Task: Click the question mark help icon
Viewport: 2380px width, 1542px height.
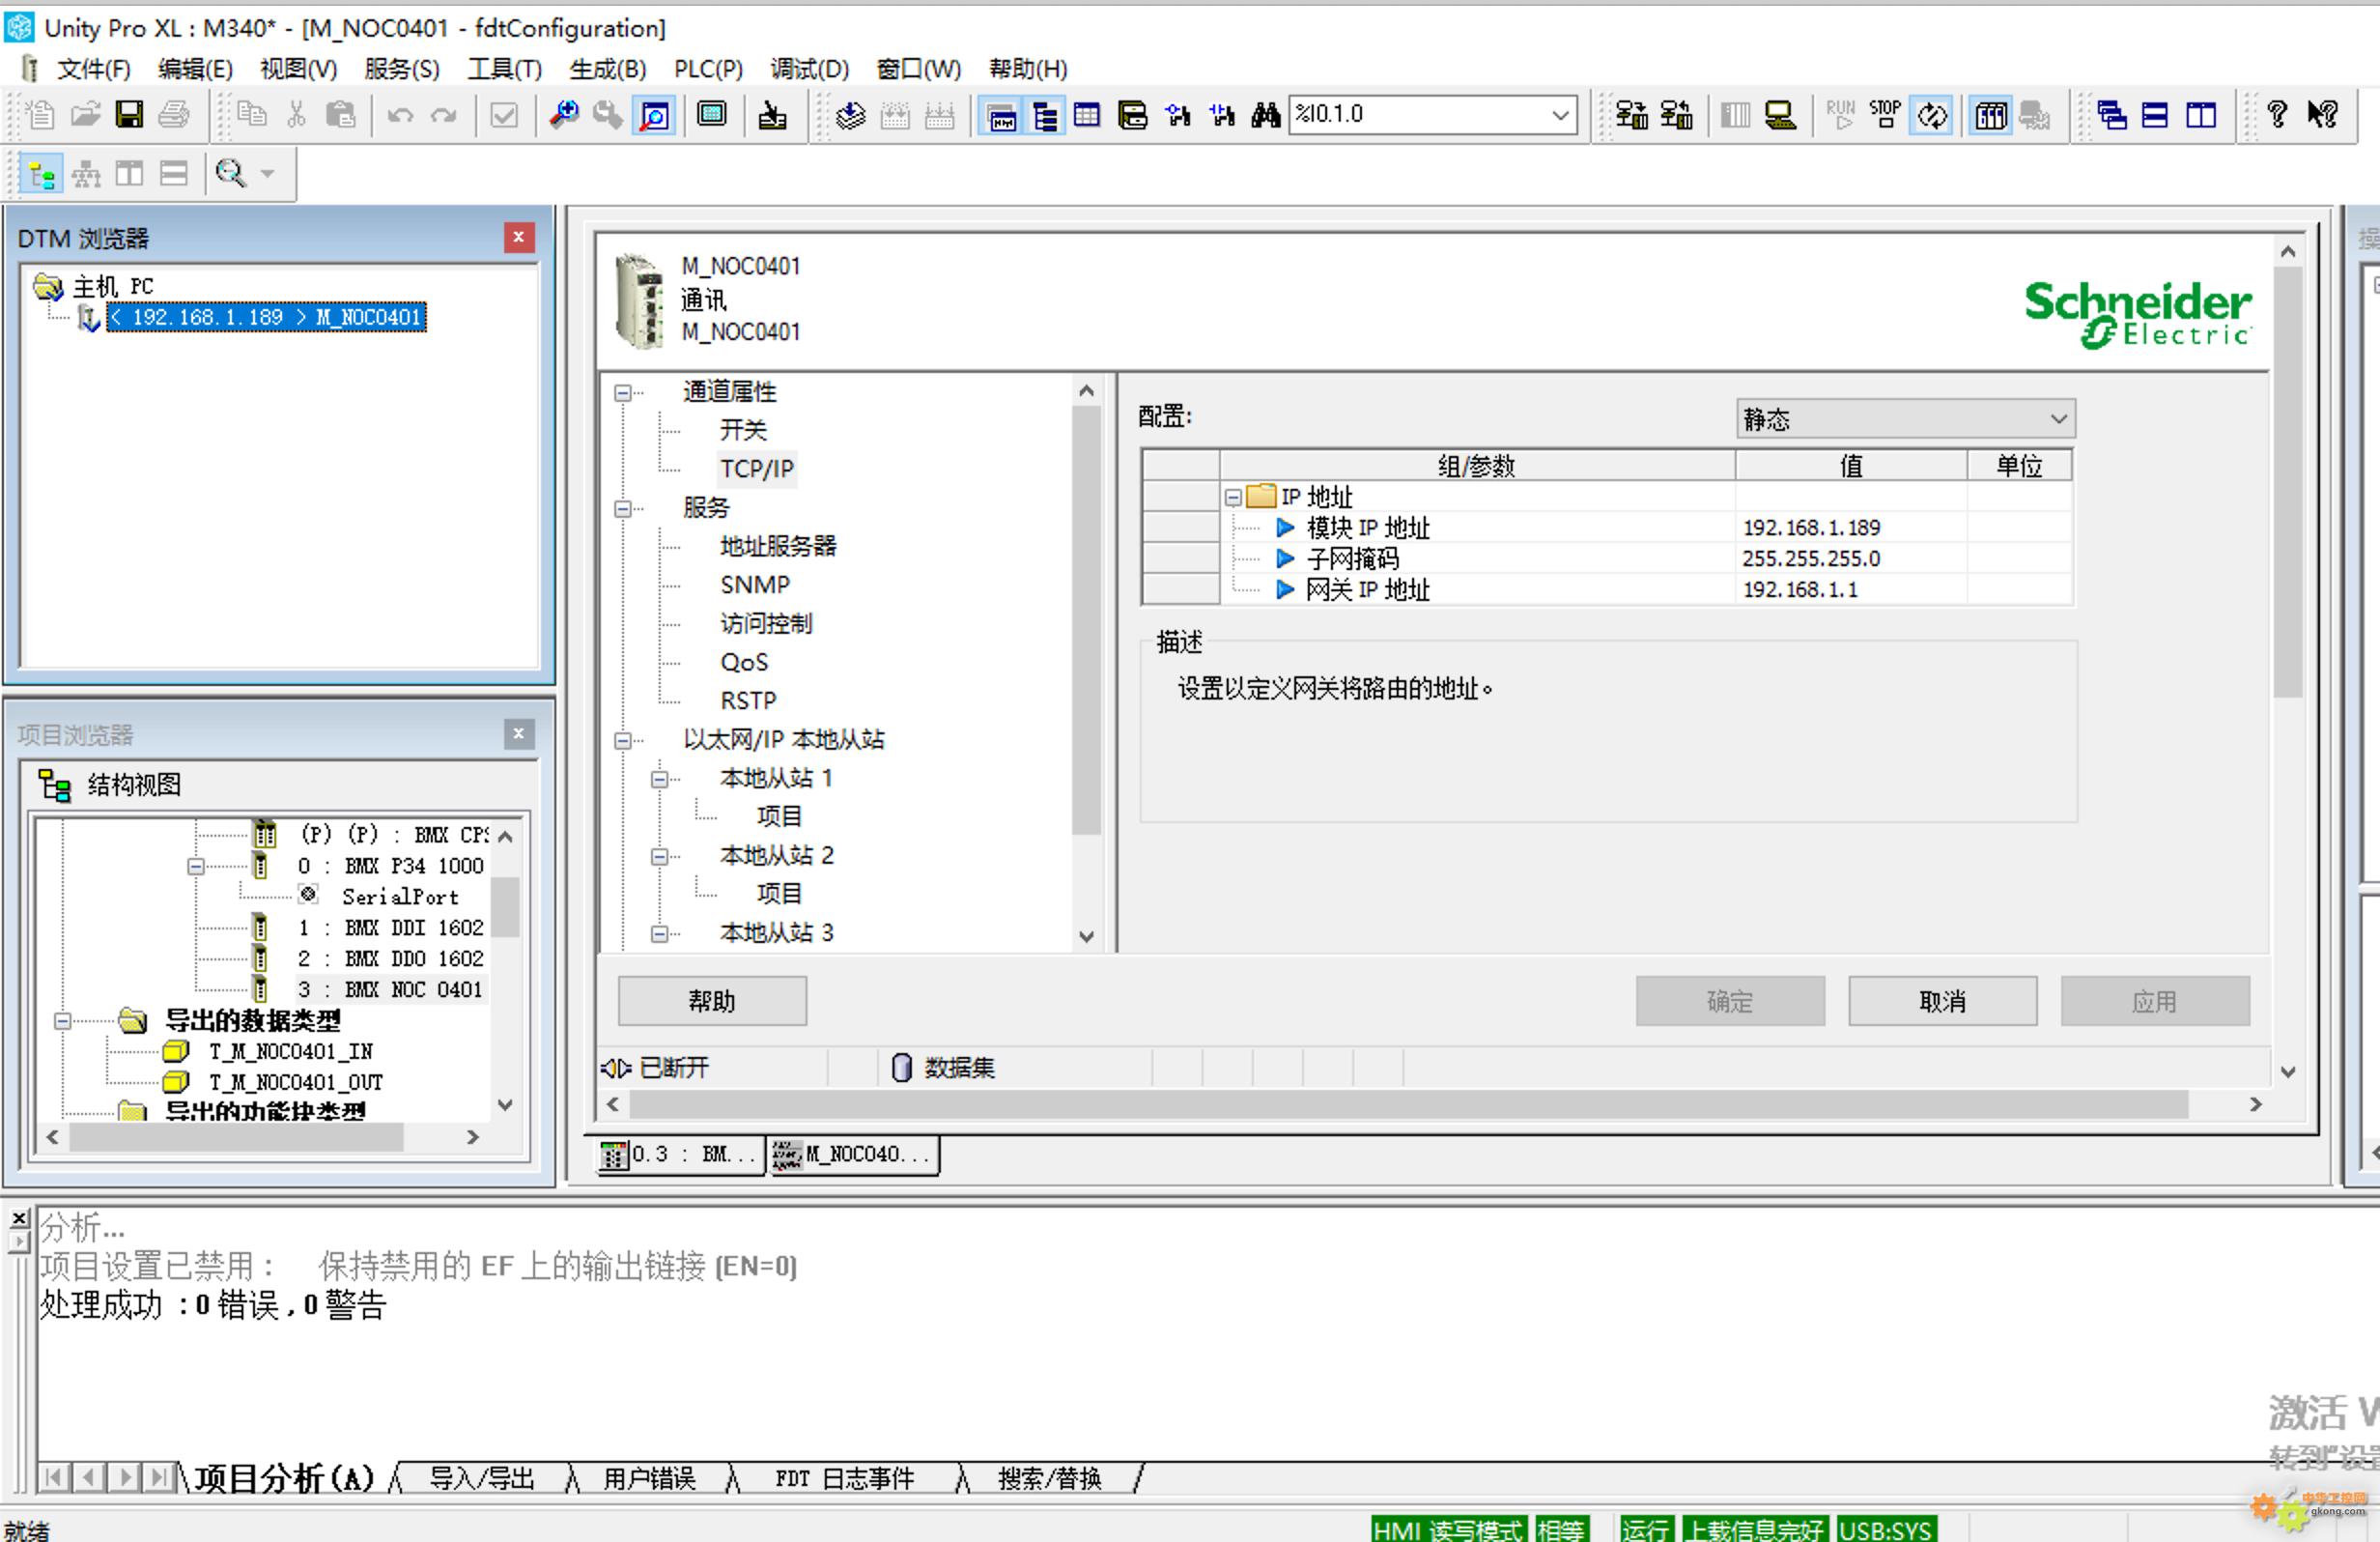Action: [2277, 115]
